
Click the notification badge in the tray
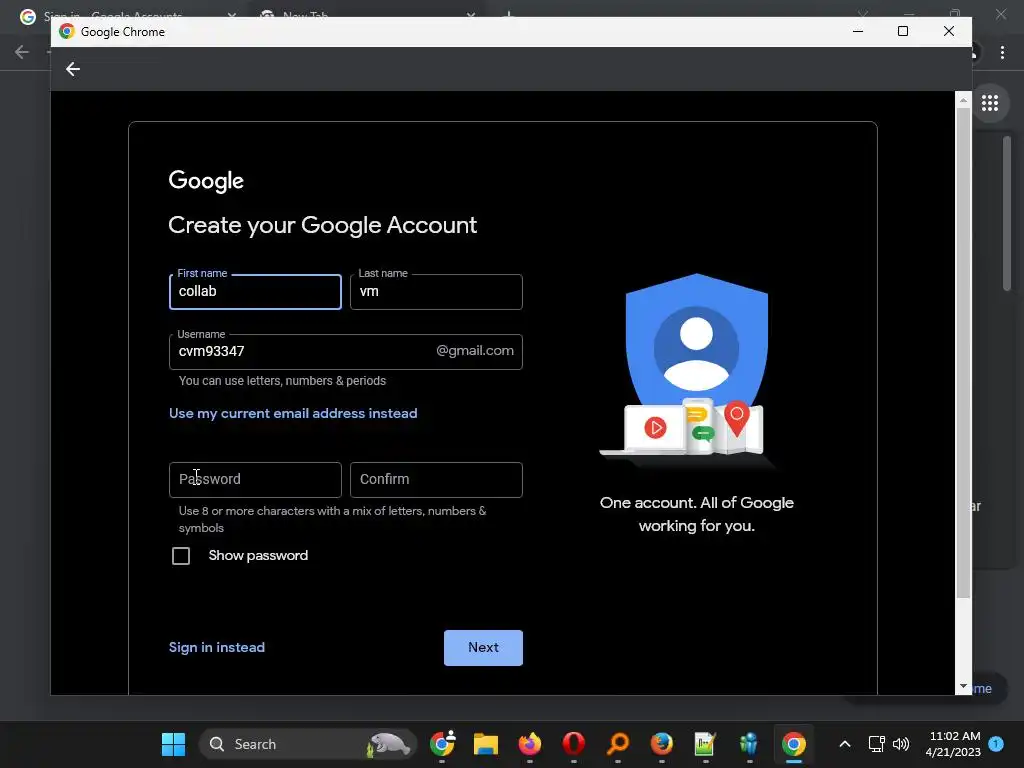pos(996,744)
